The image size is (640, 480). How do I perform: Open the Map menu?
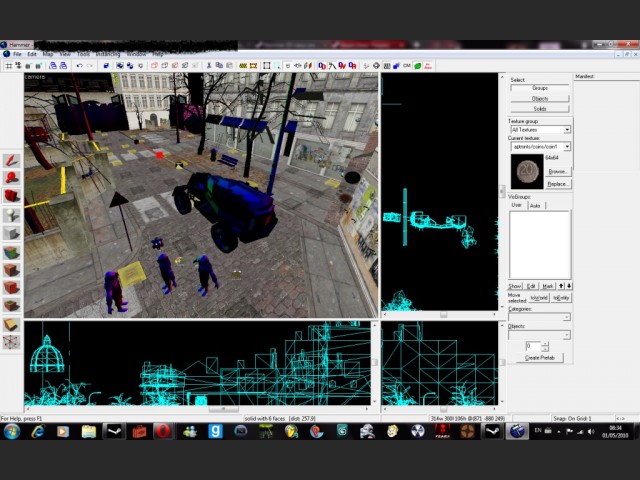point(48,54)
